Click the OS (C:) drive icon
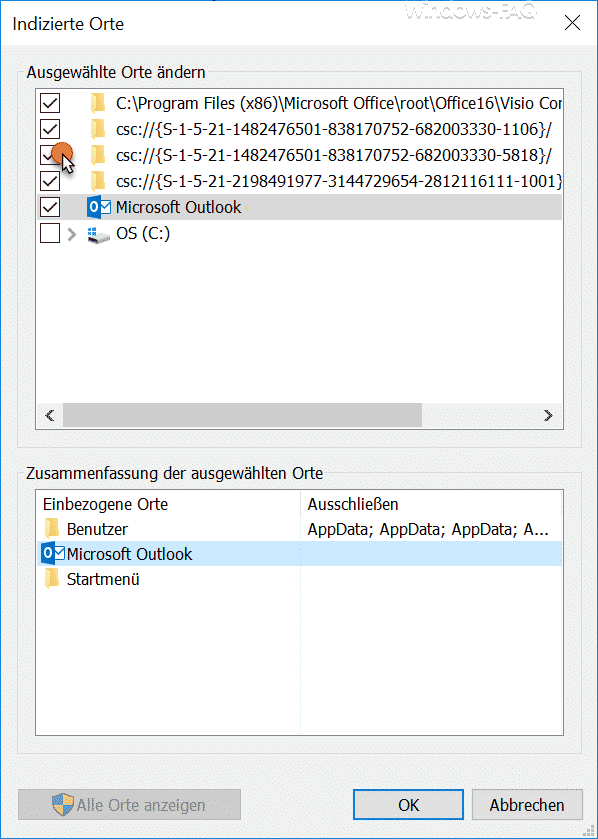Image resolution: width=598 pixels, height=839 pixels. [98, 234]
